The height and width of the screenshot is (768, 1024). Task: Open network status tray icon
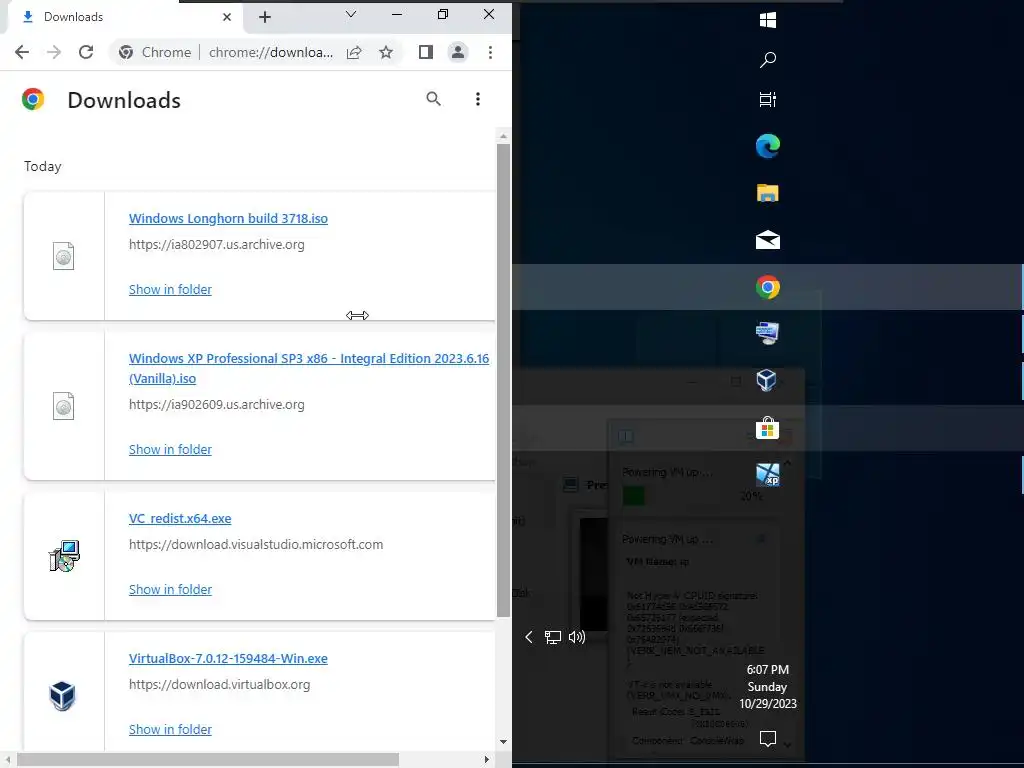point(553,637)
